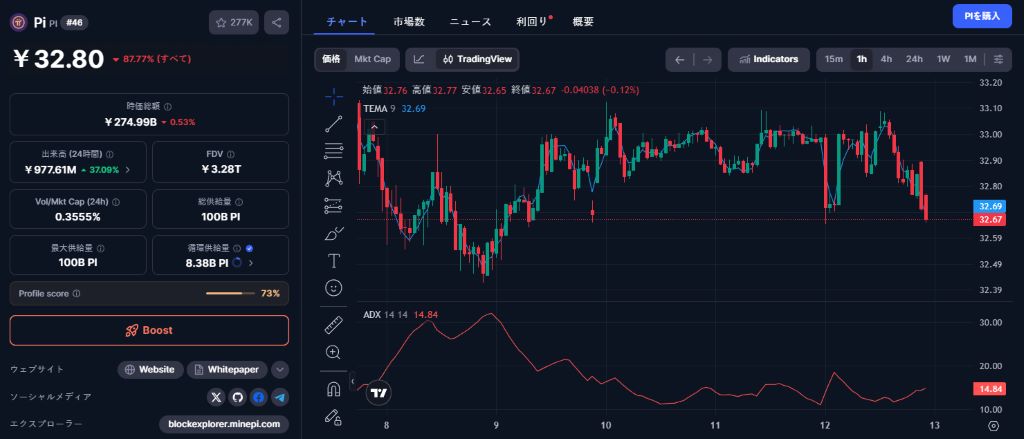Show info for FDV
The image size is (1024, 439).
pos(231,154)
